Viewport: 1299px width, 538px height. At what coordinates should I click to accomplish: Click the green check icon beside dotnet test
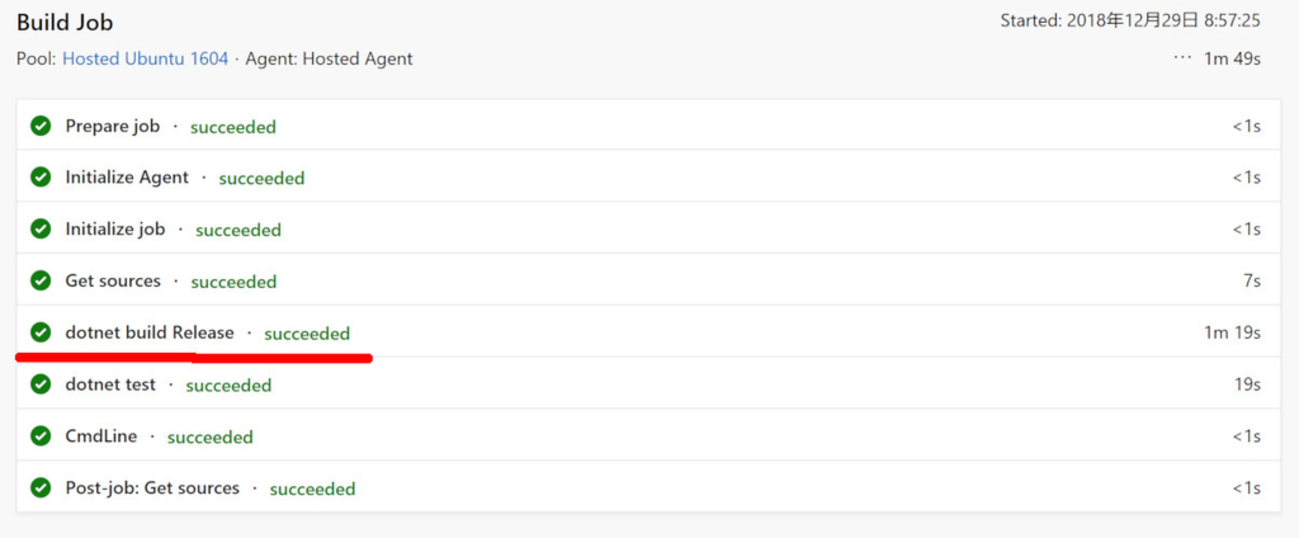[40, 385]
